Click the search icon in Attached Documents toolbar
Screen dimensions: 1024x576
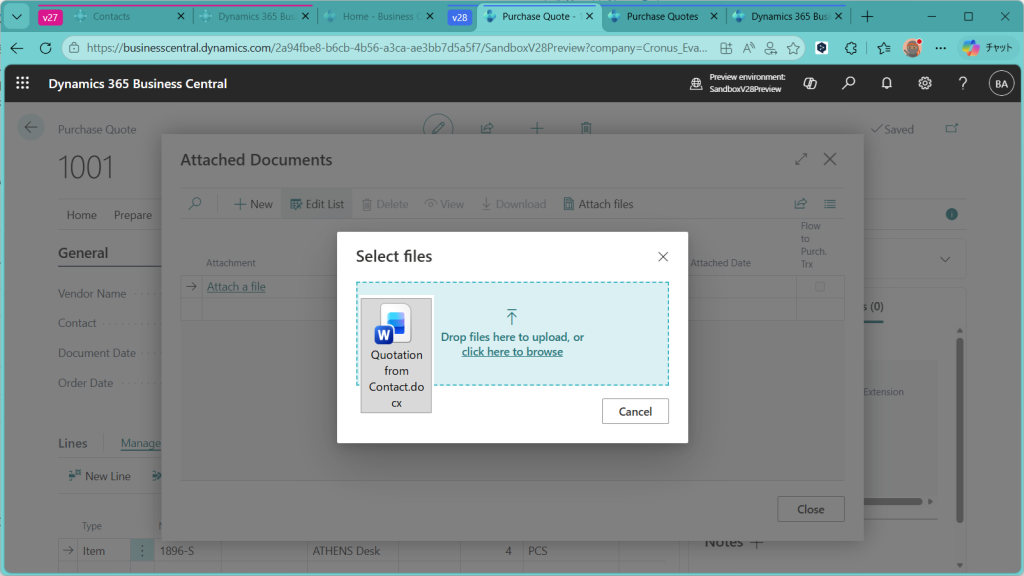point(195,204)
